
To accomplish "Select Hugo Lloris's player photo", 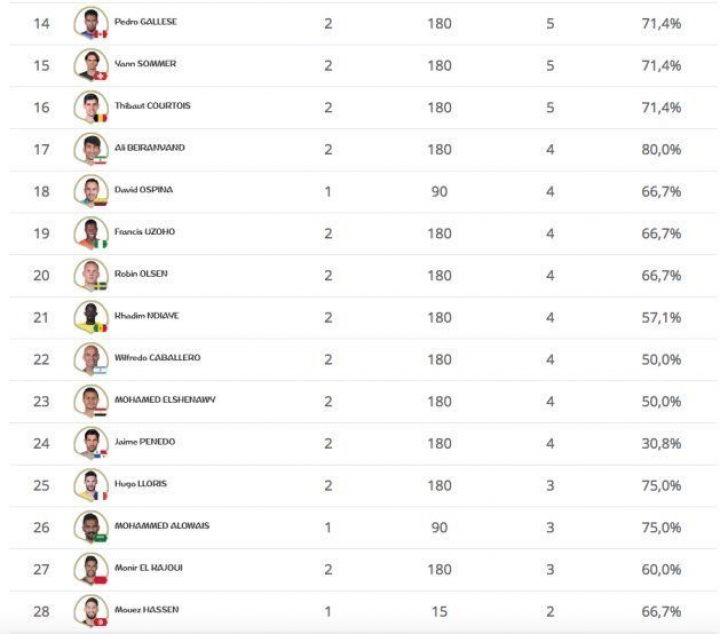I will [x=90, y=485].
